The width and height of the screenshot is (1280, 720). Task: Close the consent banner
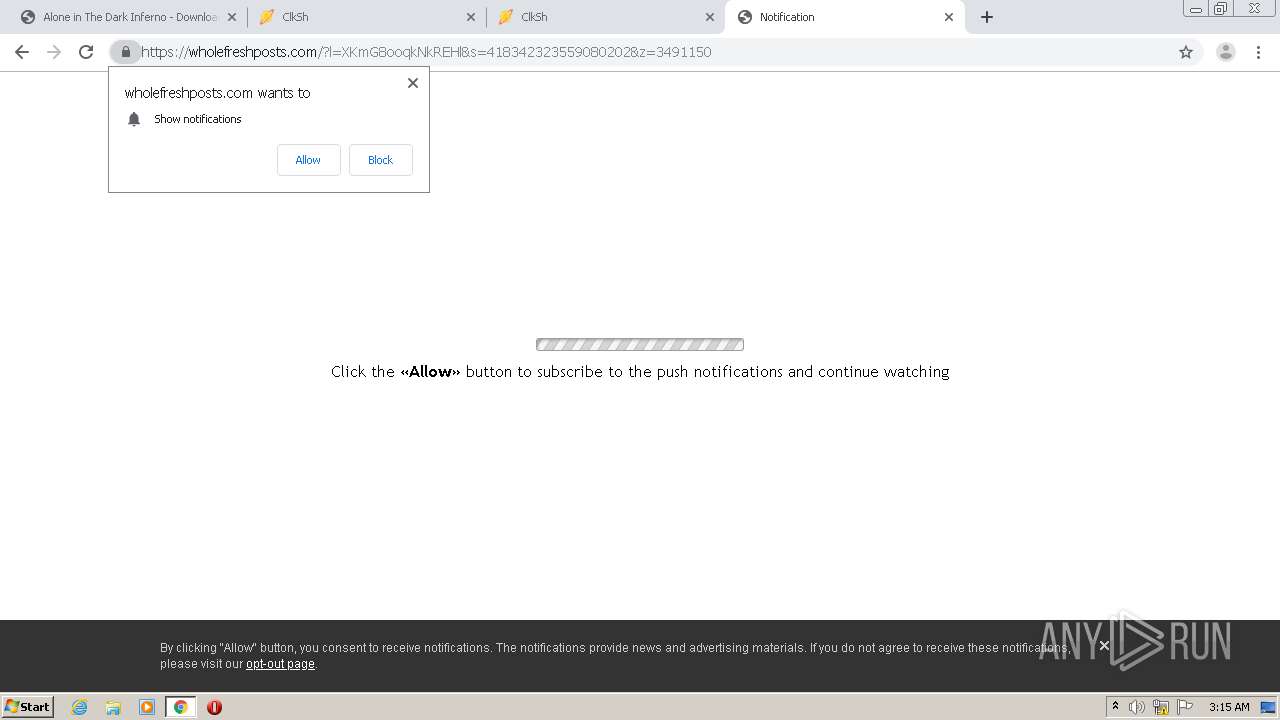click(1104, 646)
